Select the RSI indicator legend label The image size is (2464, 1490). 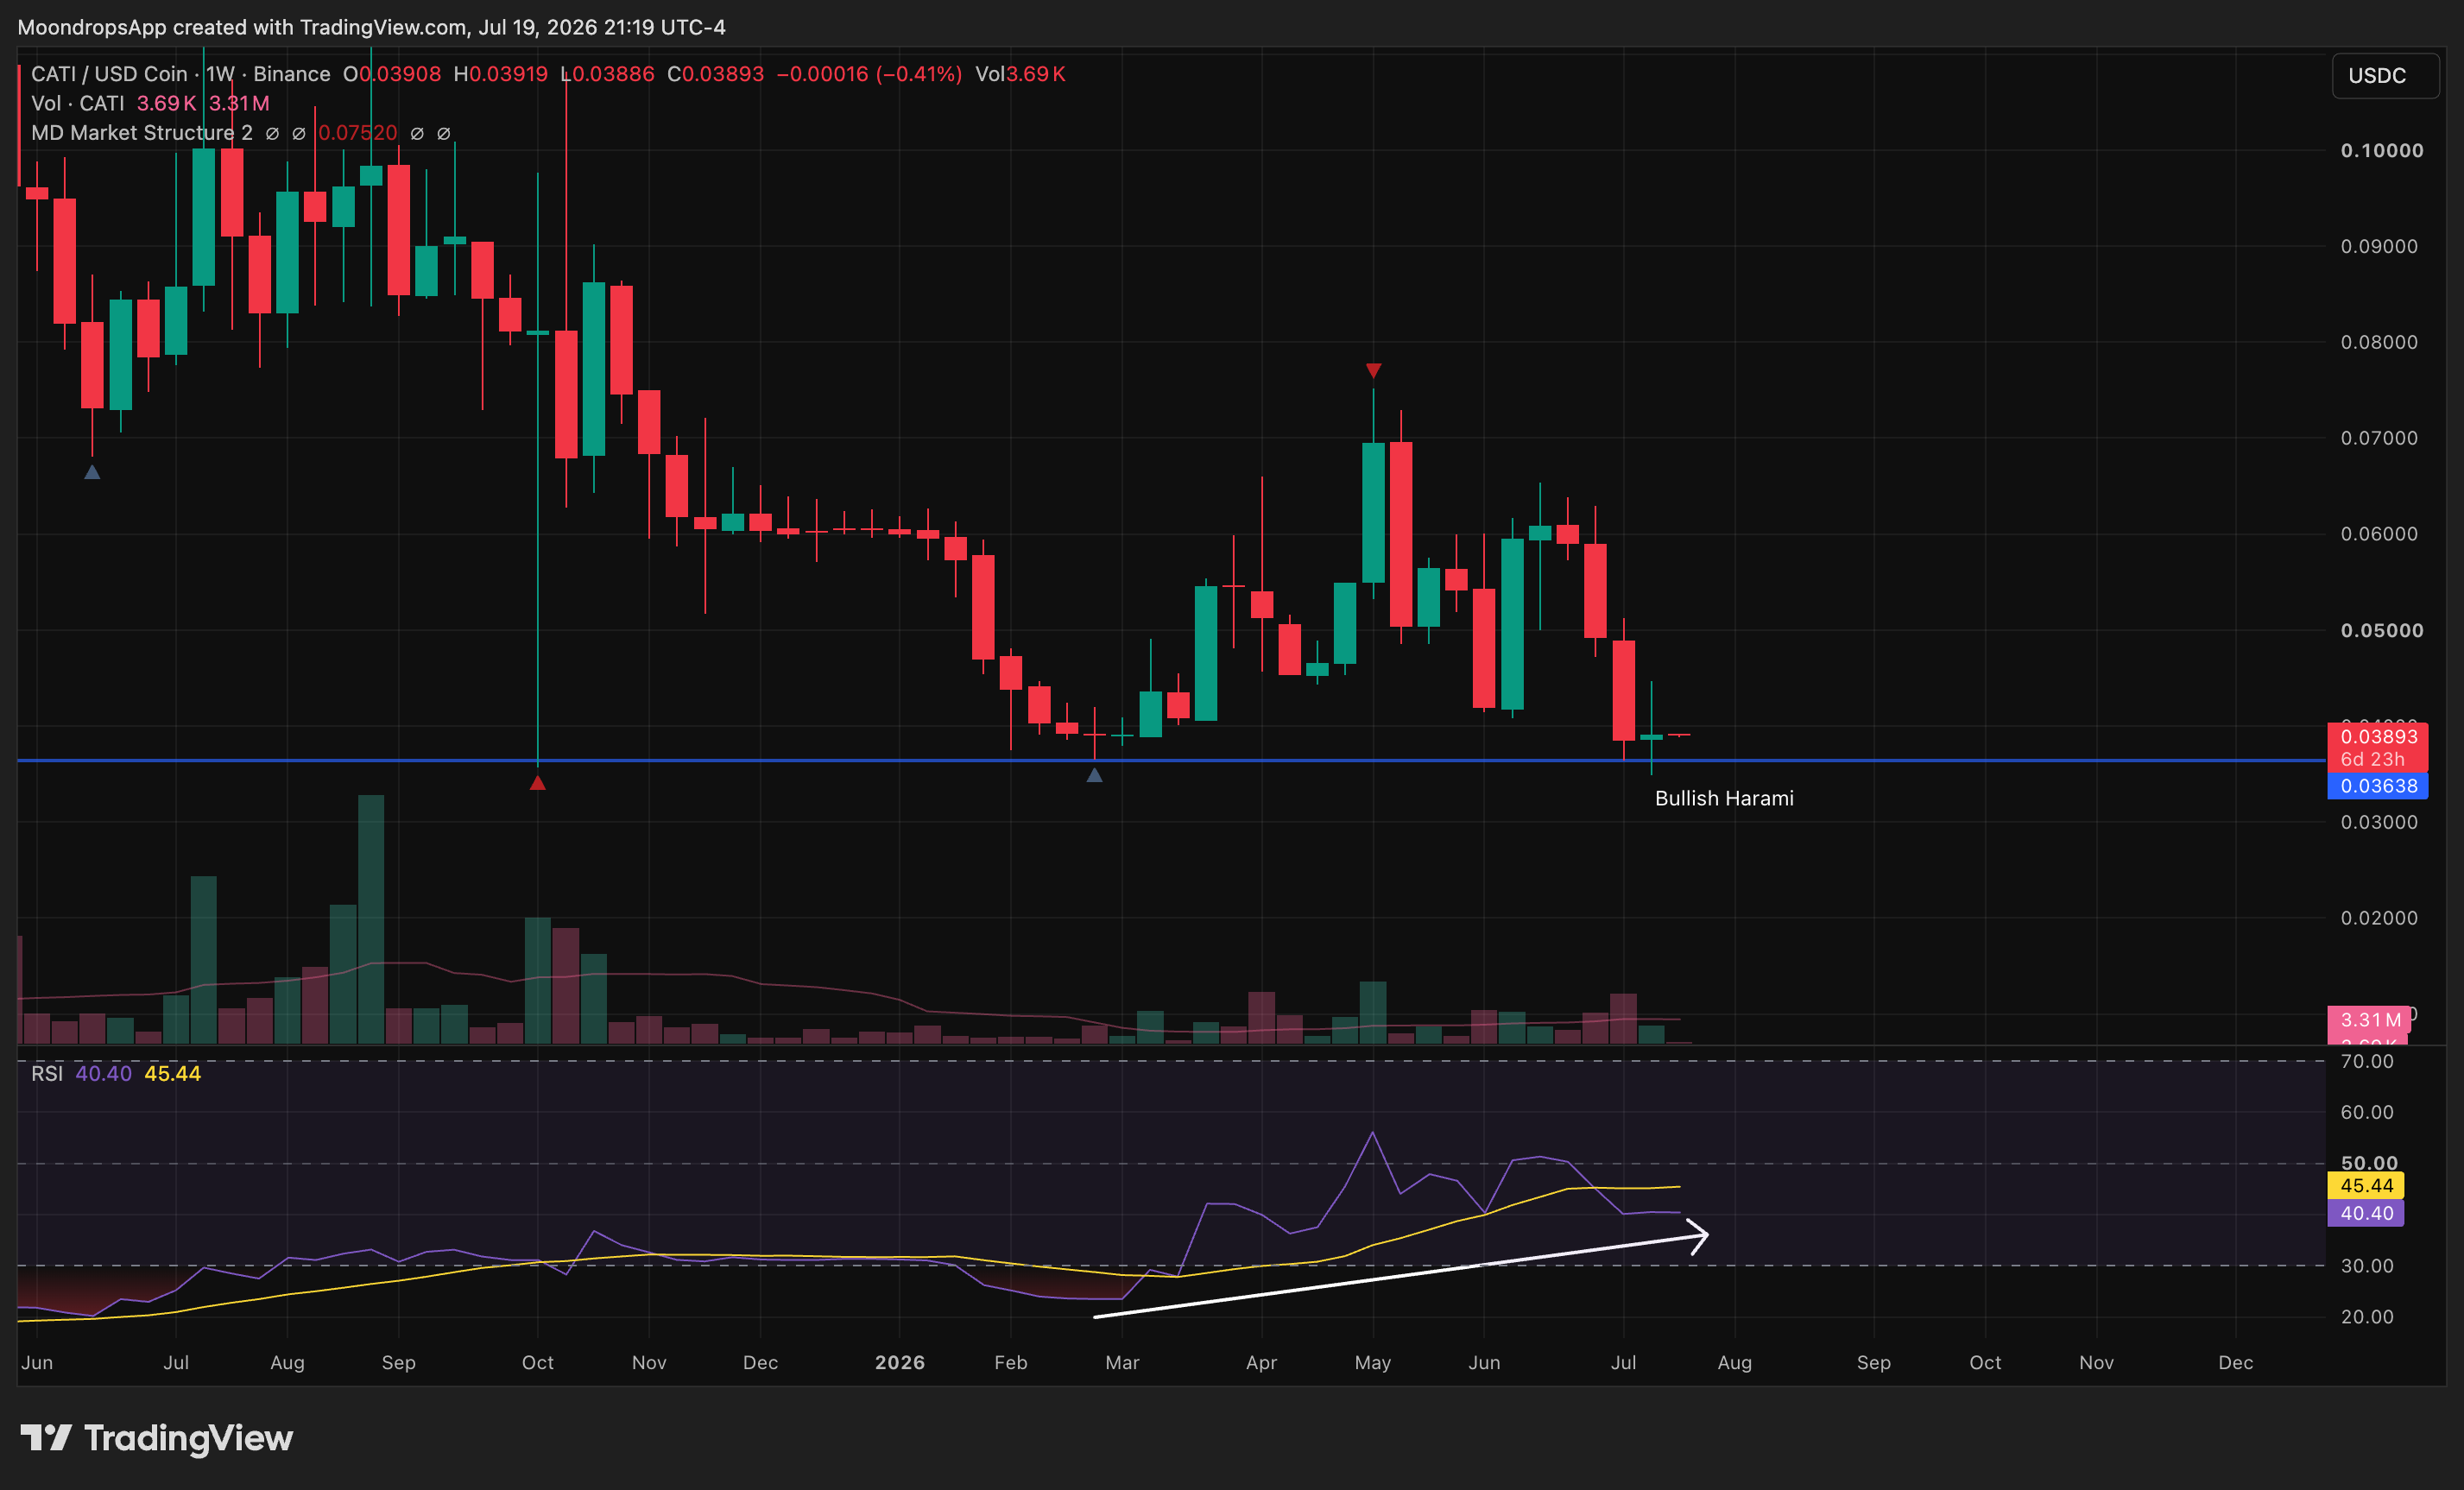click(x=46, y=1073)
